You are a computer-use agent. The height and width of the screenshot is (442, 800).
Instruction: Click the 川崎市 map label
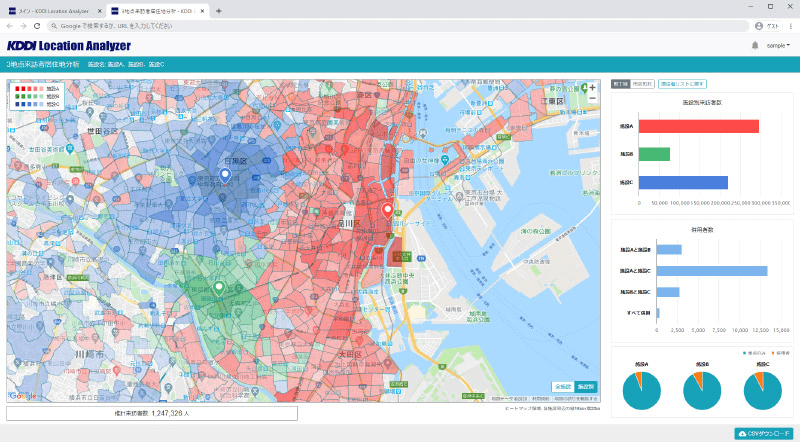coord(89,354)
